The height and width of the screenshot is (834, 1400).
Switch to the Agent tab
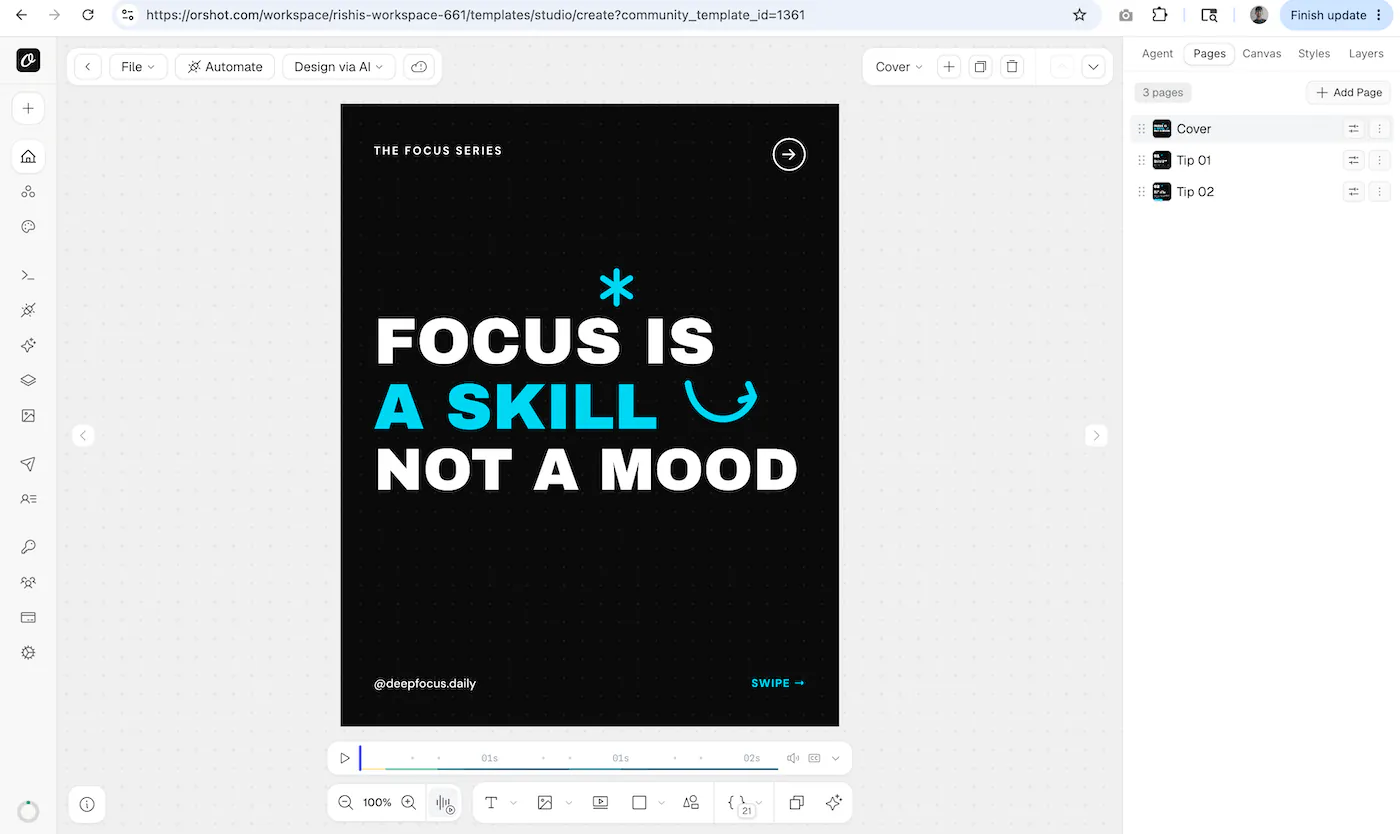point(1157,54)
